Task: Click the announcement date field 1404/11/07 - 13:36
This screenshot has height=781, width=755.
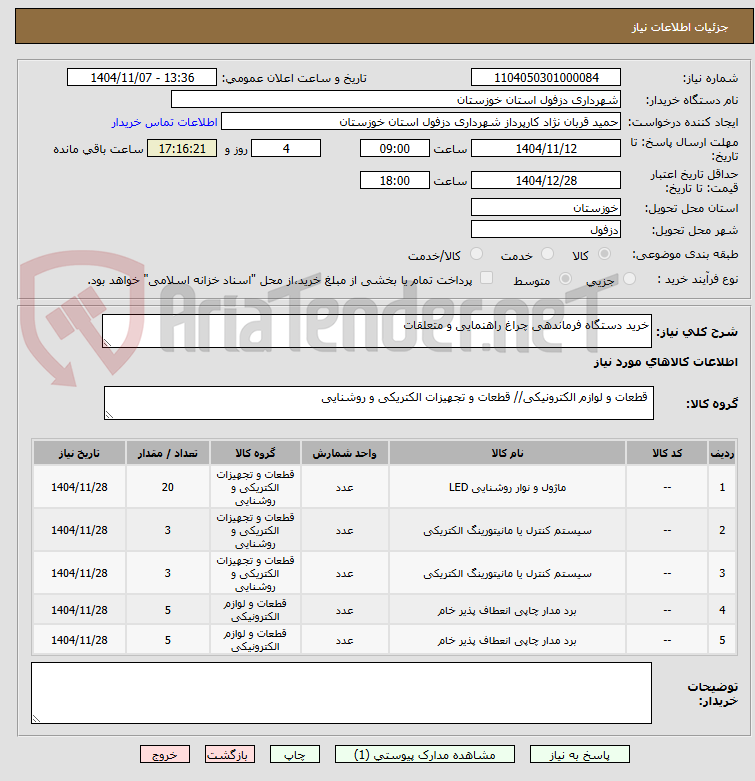Action: point(142,78)
